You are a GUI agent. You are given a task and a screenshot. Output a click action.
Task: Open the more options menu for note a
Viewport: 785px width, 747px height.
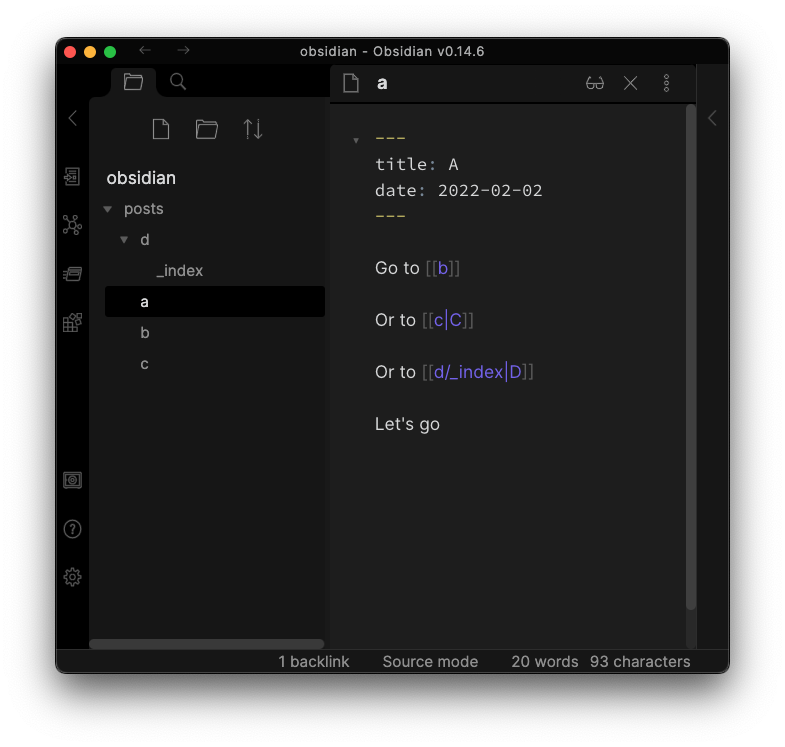click(x=667, y=83)
